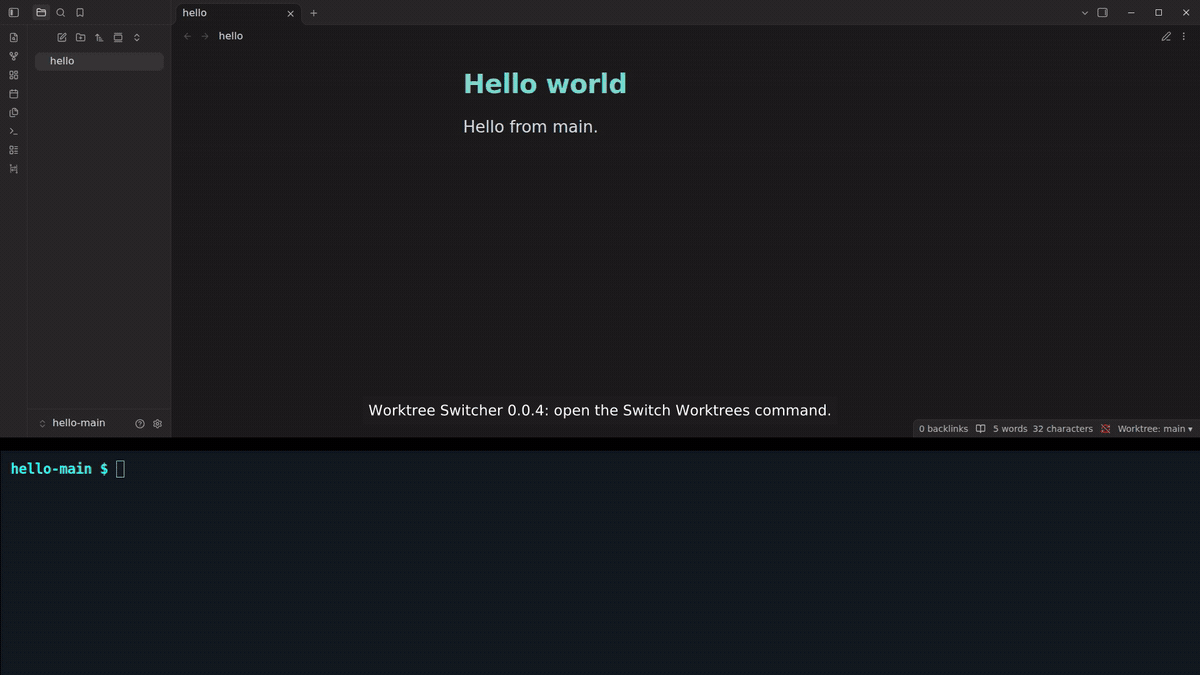This screenshot has height=675, width=1200.
Task: Open the Search pane icon
Action: coord(61,13)
